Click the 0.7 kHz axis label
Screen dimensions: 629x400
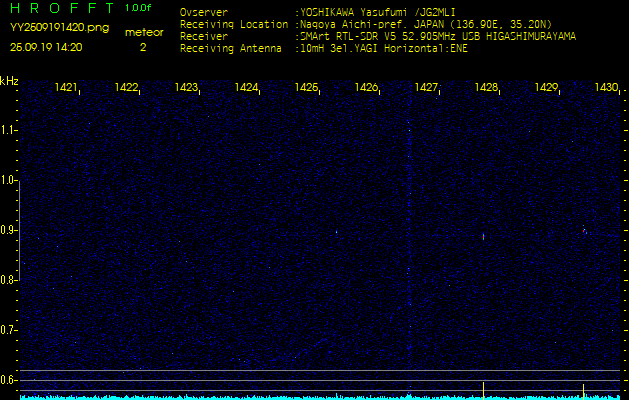click(8, 330)
